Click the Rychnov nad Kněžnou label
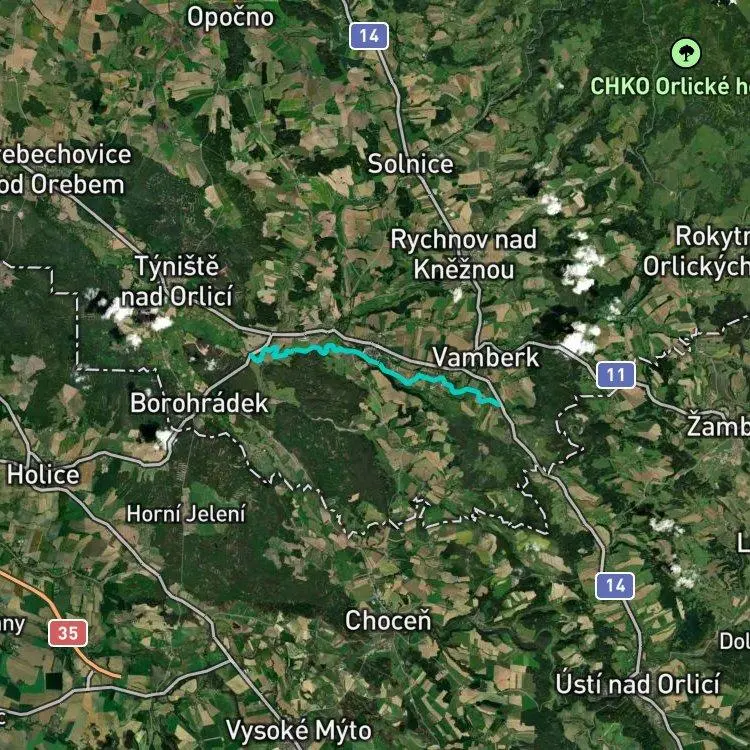 coord(463,254)
